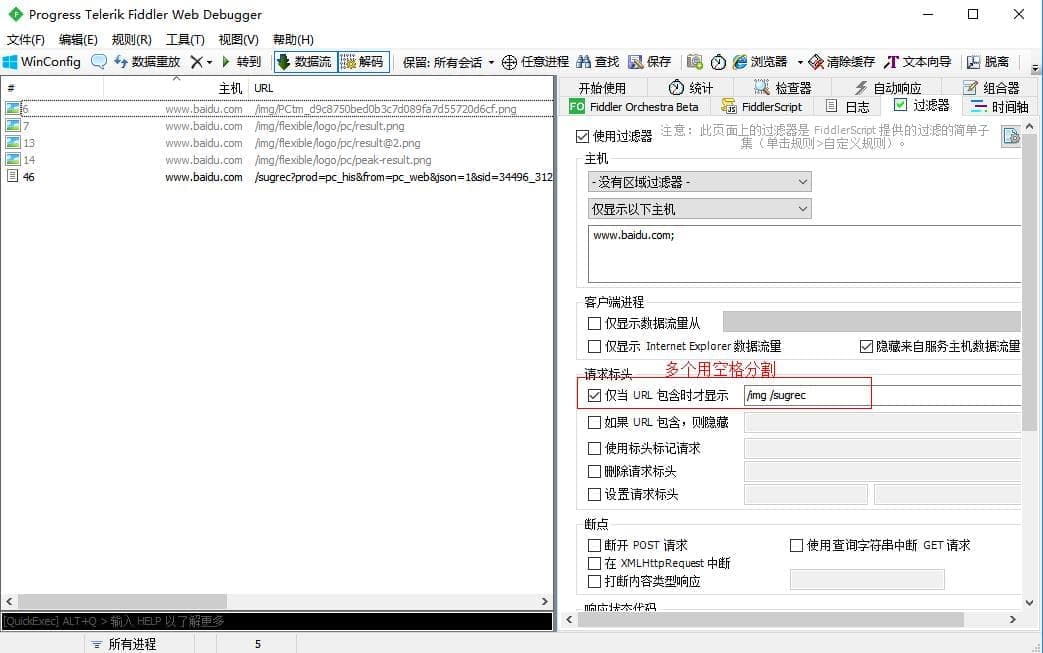Click 清除缓存 clear cache
The width and height of the screenshot is (1043, 653).
[841, 62]
